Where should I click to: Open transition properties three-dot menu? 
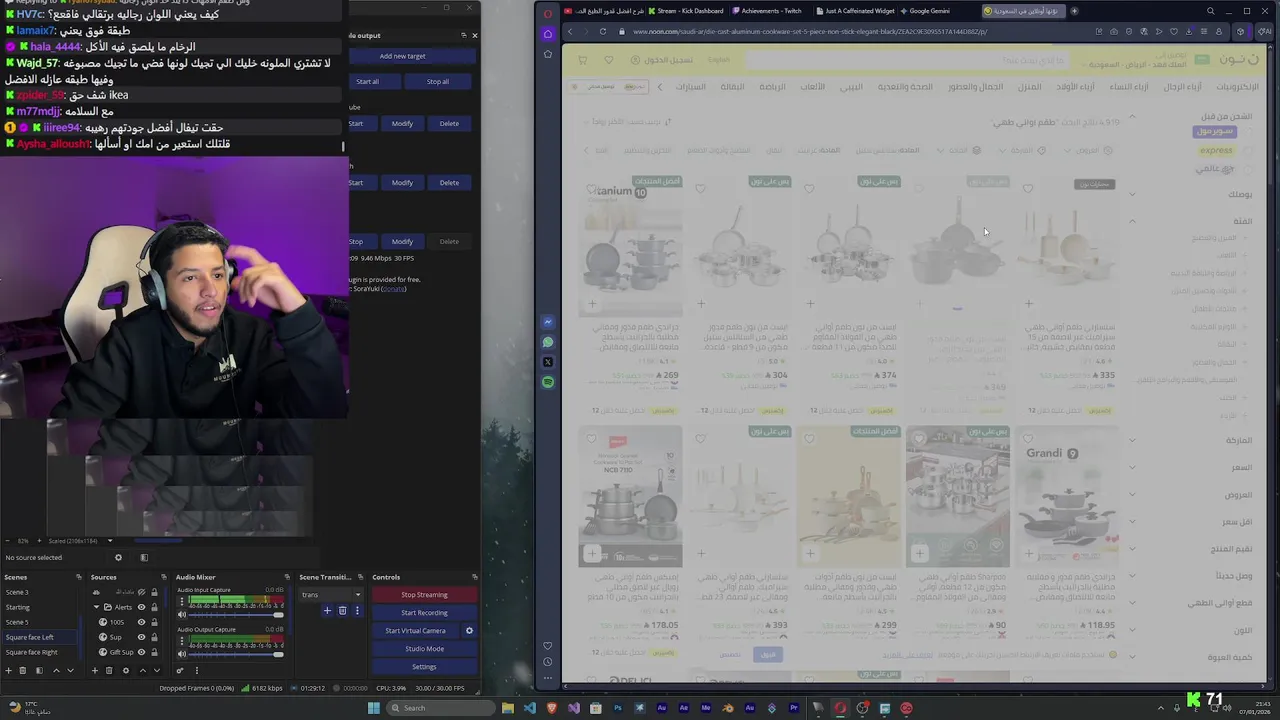click(355, 611)
